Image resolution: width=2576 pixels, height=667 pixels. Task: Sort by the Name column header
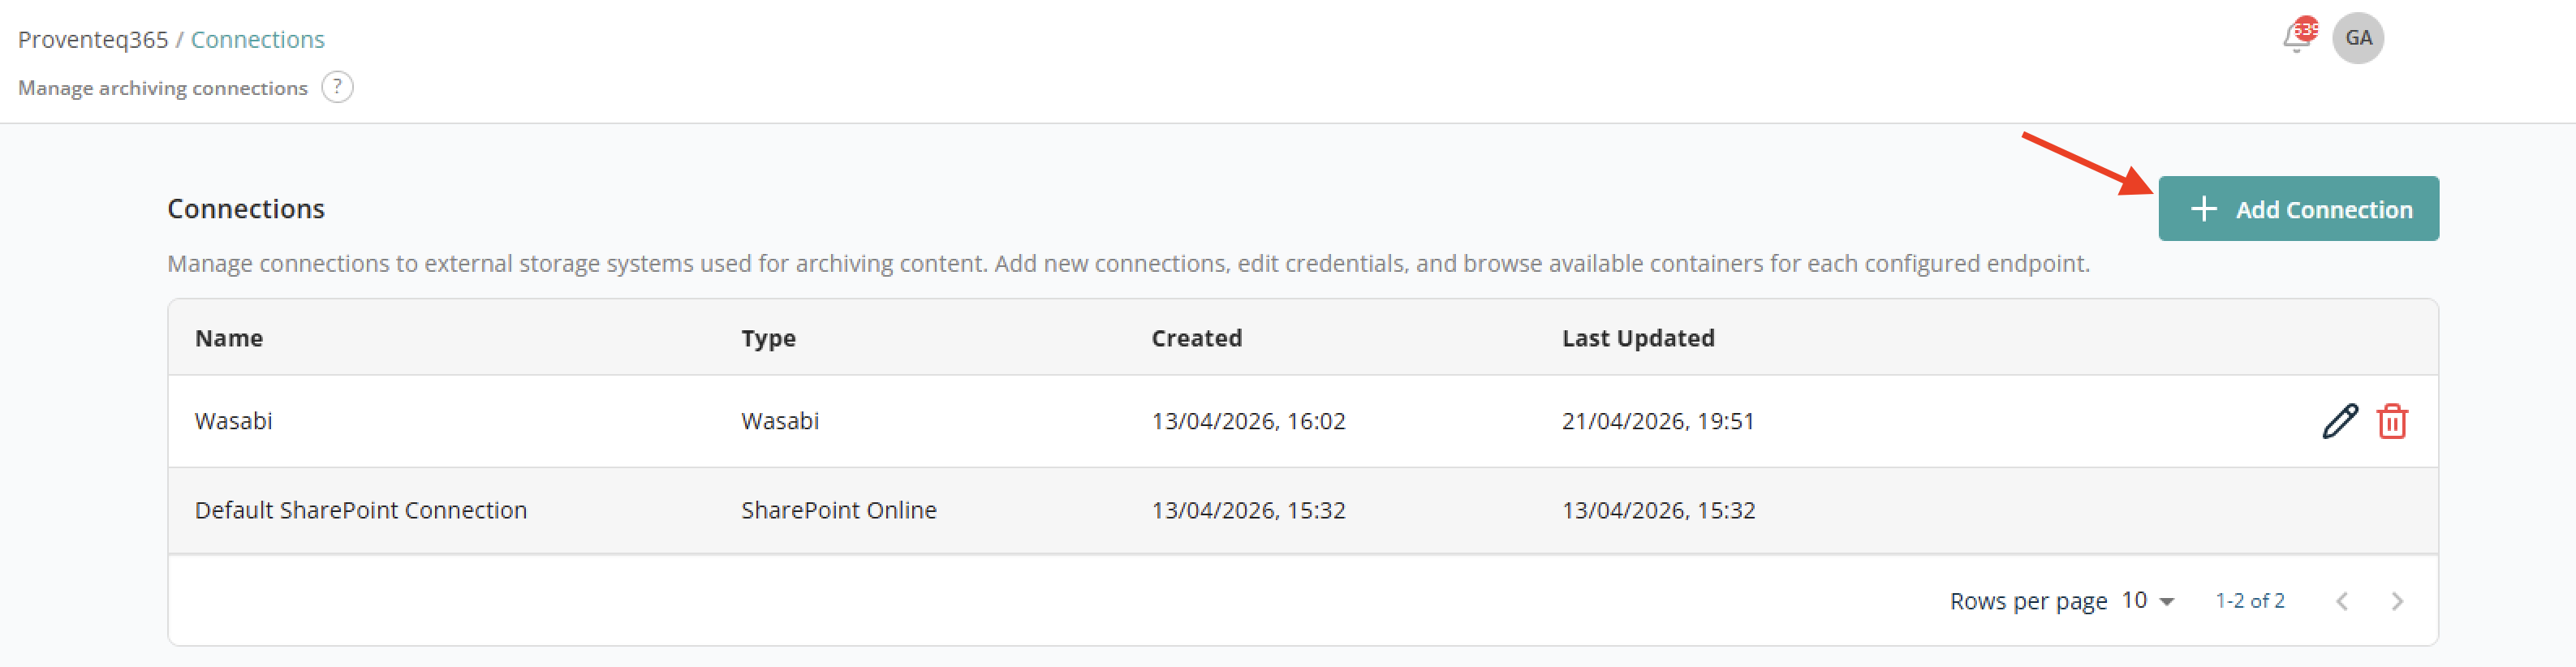(x=229, y=338)
